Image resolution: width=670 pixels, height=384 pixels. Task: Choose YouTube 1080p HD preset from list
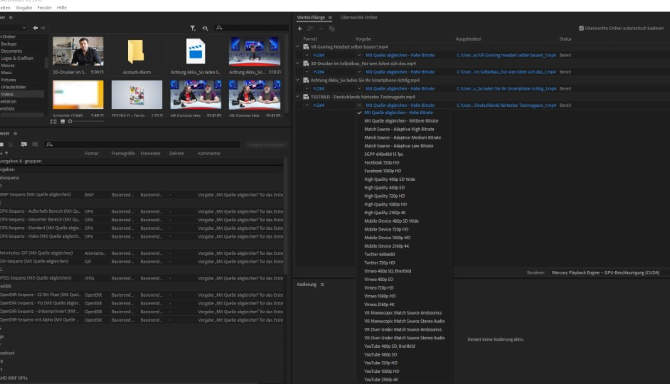click(382, 371)
